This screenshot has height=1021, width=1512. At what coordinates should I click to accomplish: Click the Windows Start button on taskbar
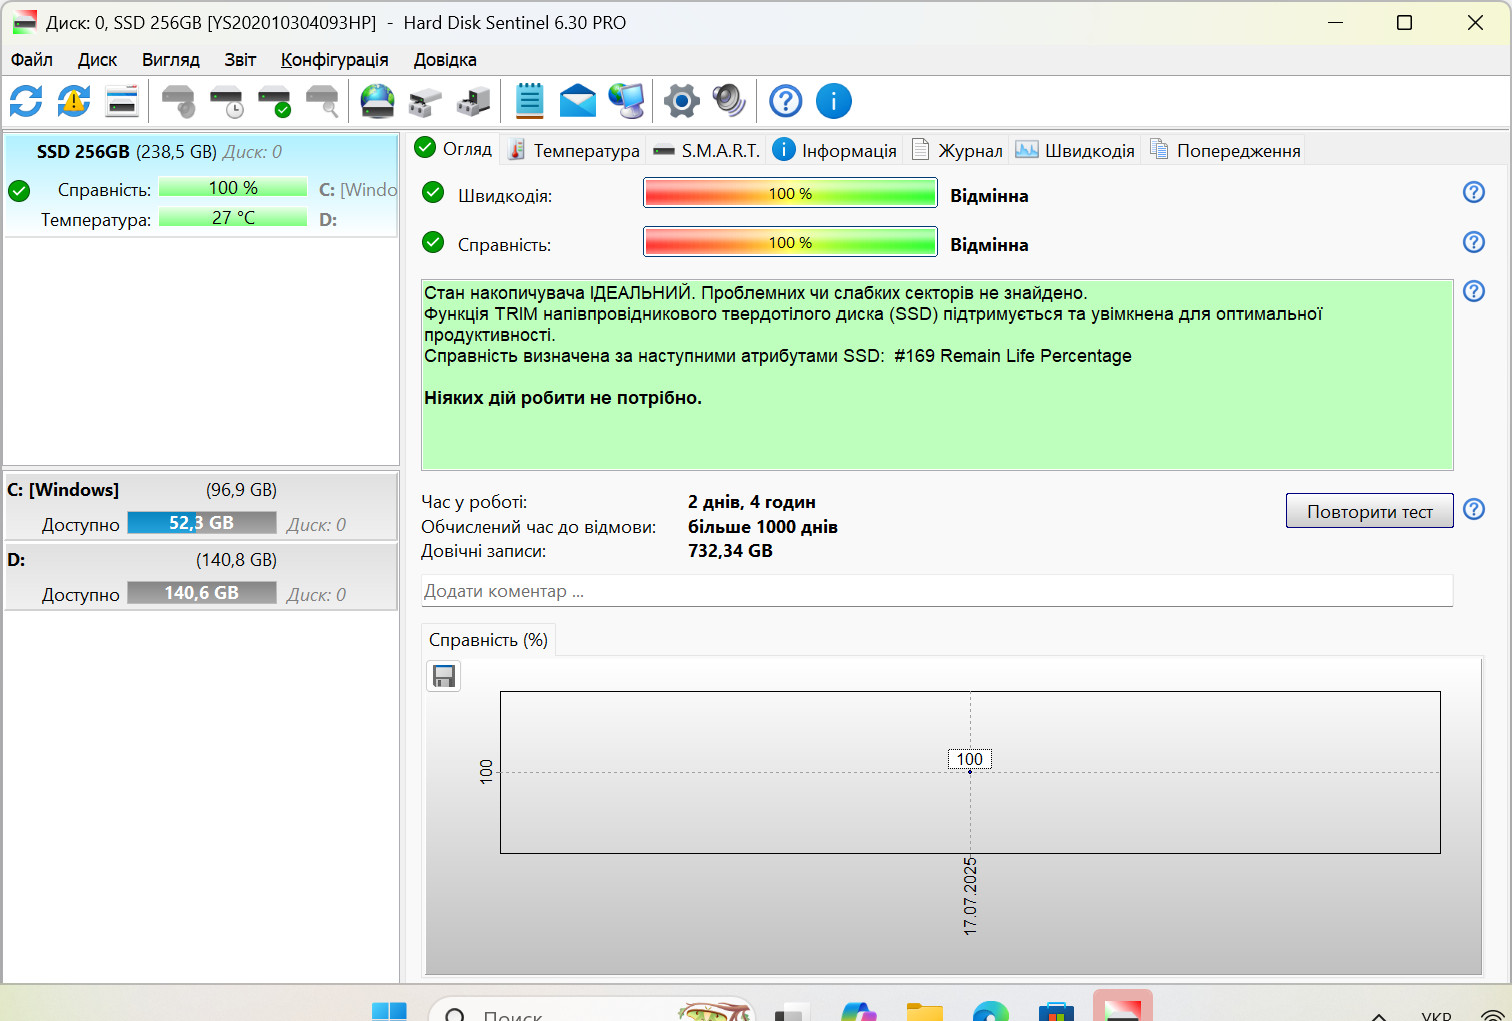pos(389,1011)
